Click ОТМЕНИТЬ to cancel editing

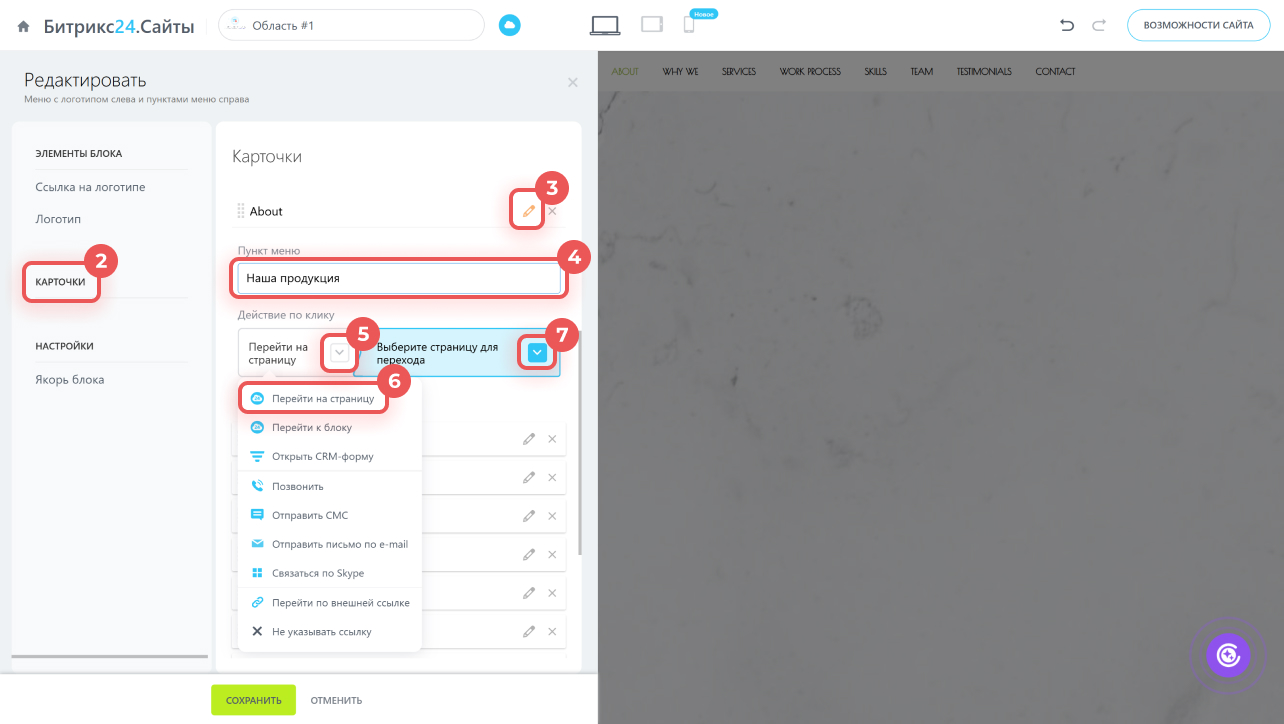pyautogui.click(x=336, y=700)
